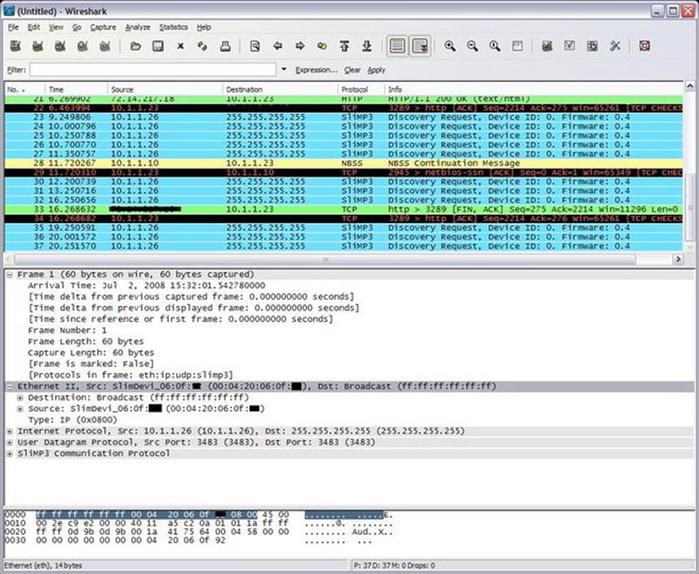The width and height of the screenshot is (699, 574).
Task: Select packet 28 NBSS Continuation Message
Action: pyautogui.click(x=344, y=164)
